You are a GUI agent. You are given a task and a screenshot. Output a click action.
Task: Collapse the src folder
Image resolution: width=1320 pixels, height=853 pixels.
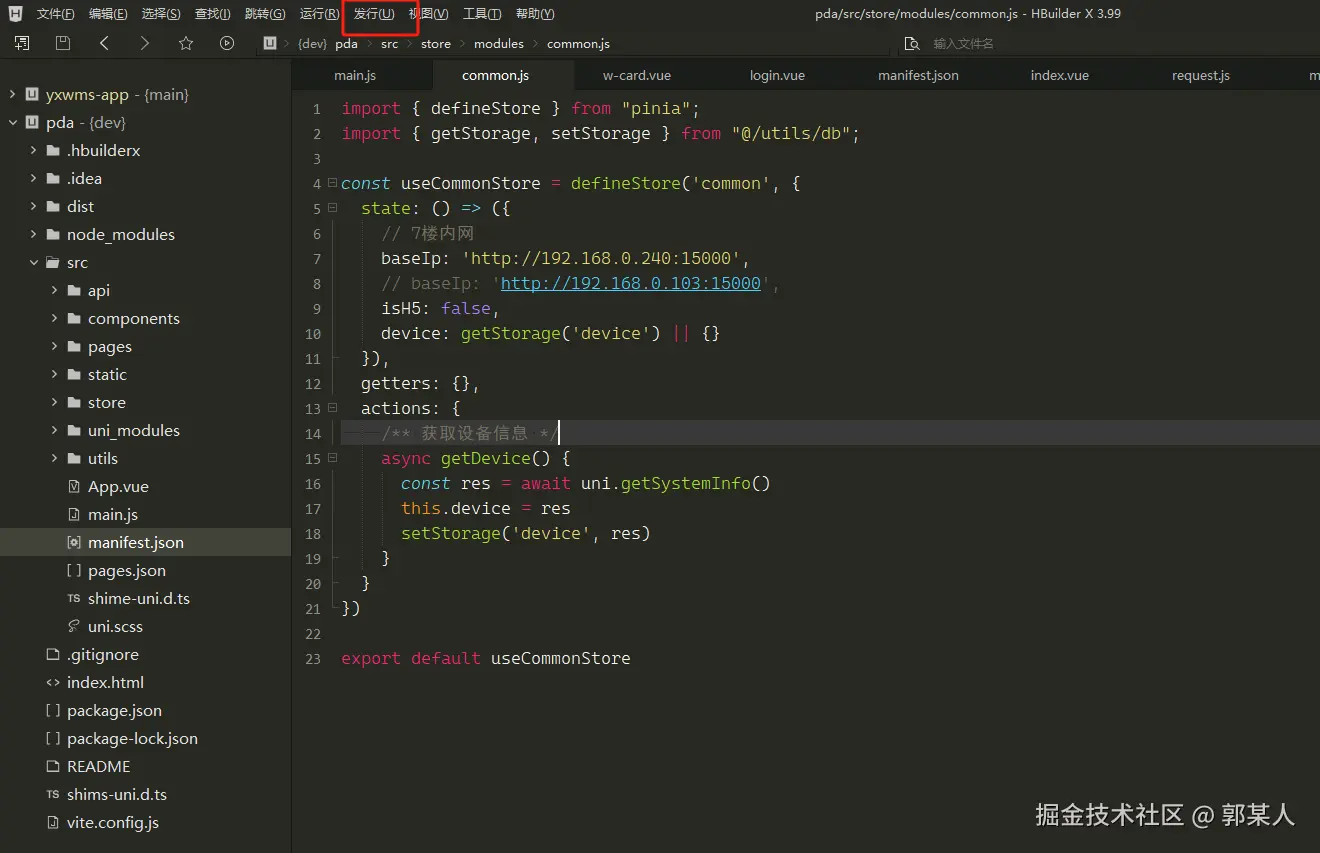(33, 262)
